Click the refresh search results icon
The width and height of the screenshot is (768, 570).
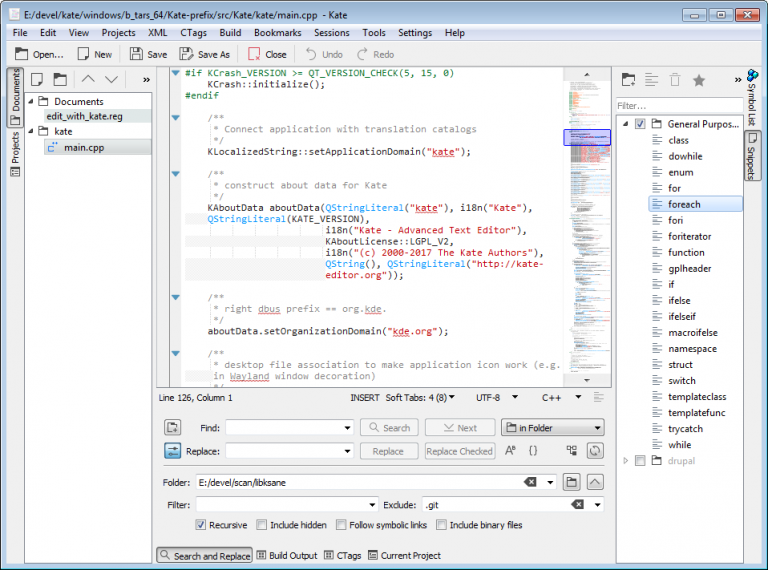pyautogui.click(x=595, y=451)
